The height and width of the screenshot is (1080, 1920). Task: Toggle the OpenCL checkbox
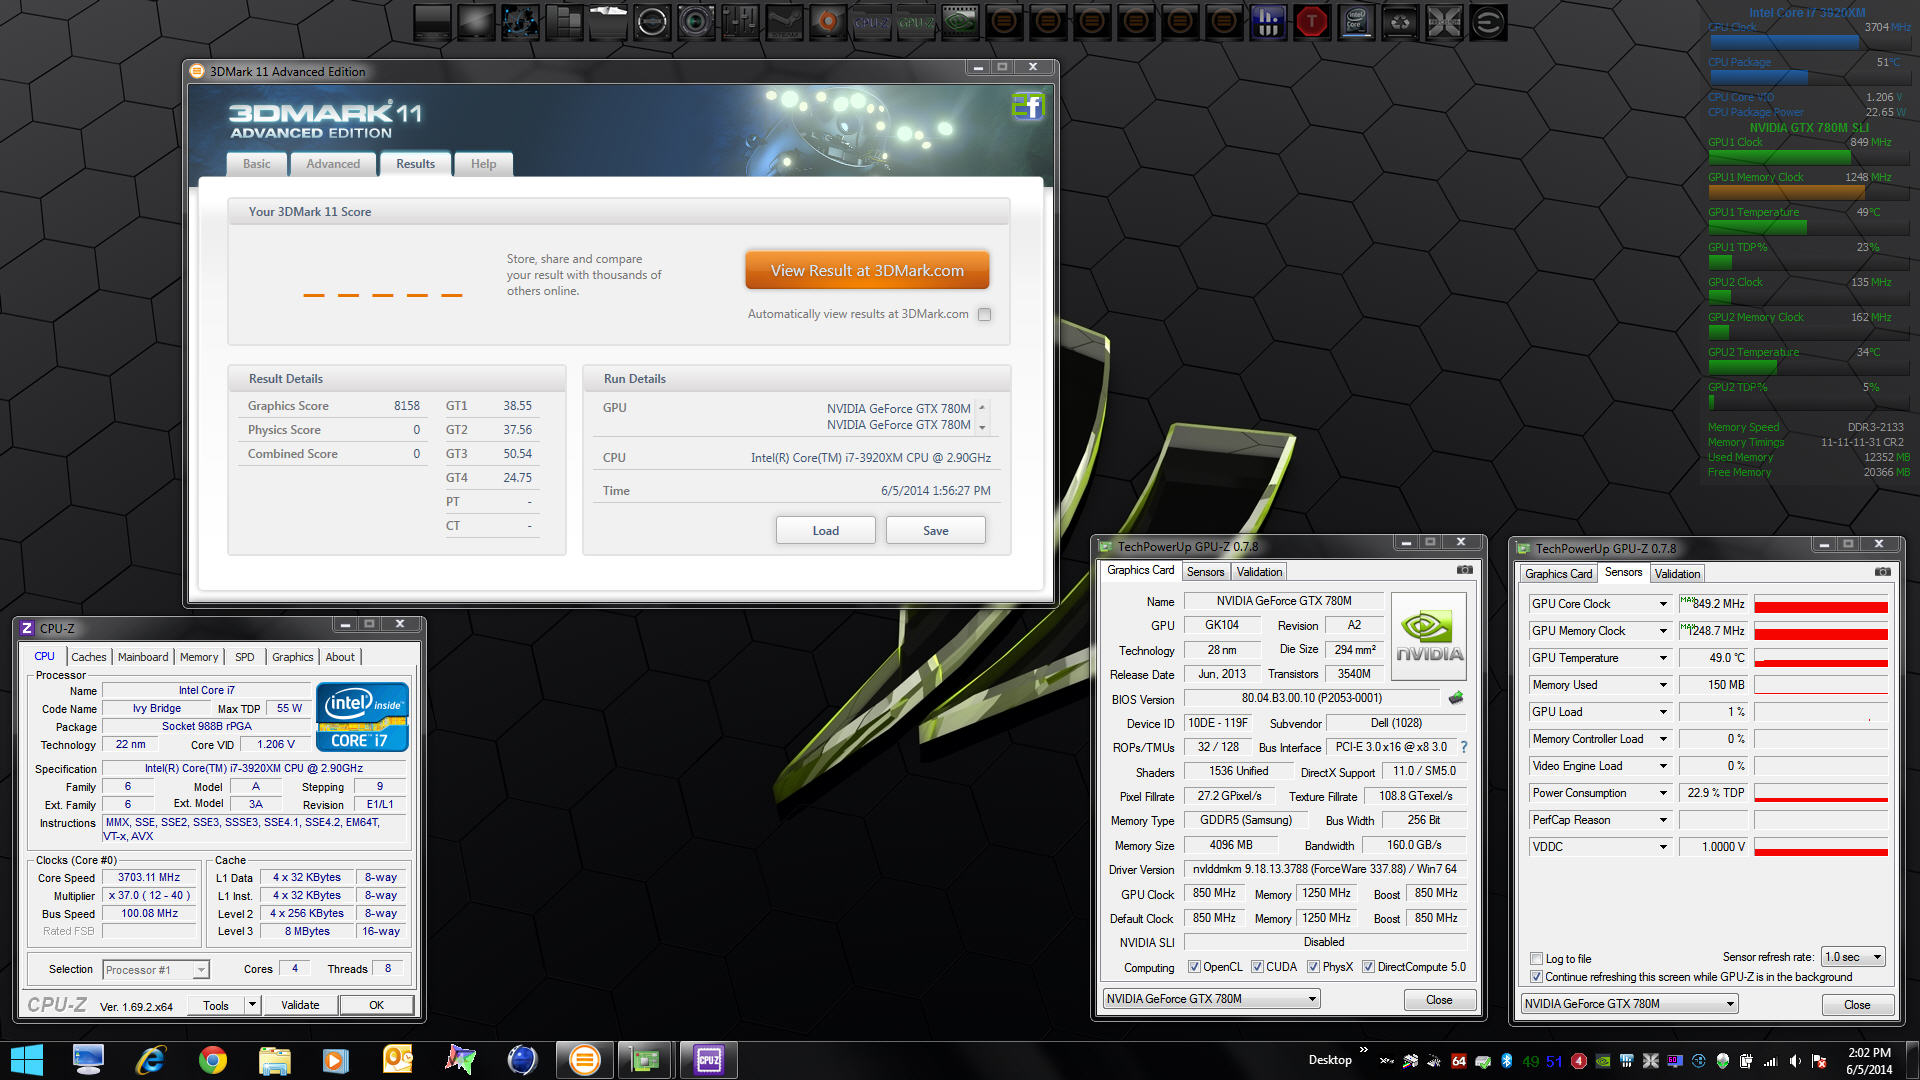point(1194,967)
